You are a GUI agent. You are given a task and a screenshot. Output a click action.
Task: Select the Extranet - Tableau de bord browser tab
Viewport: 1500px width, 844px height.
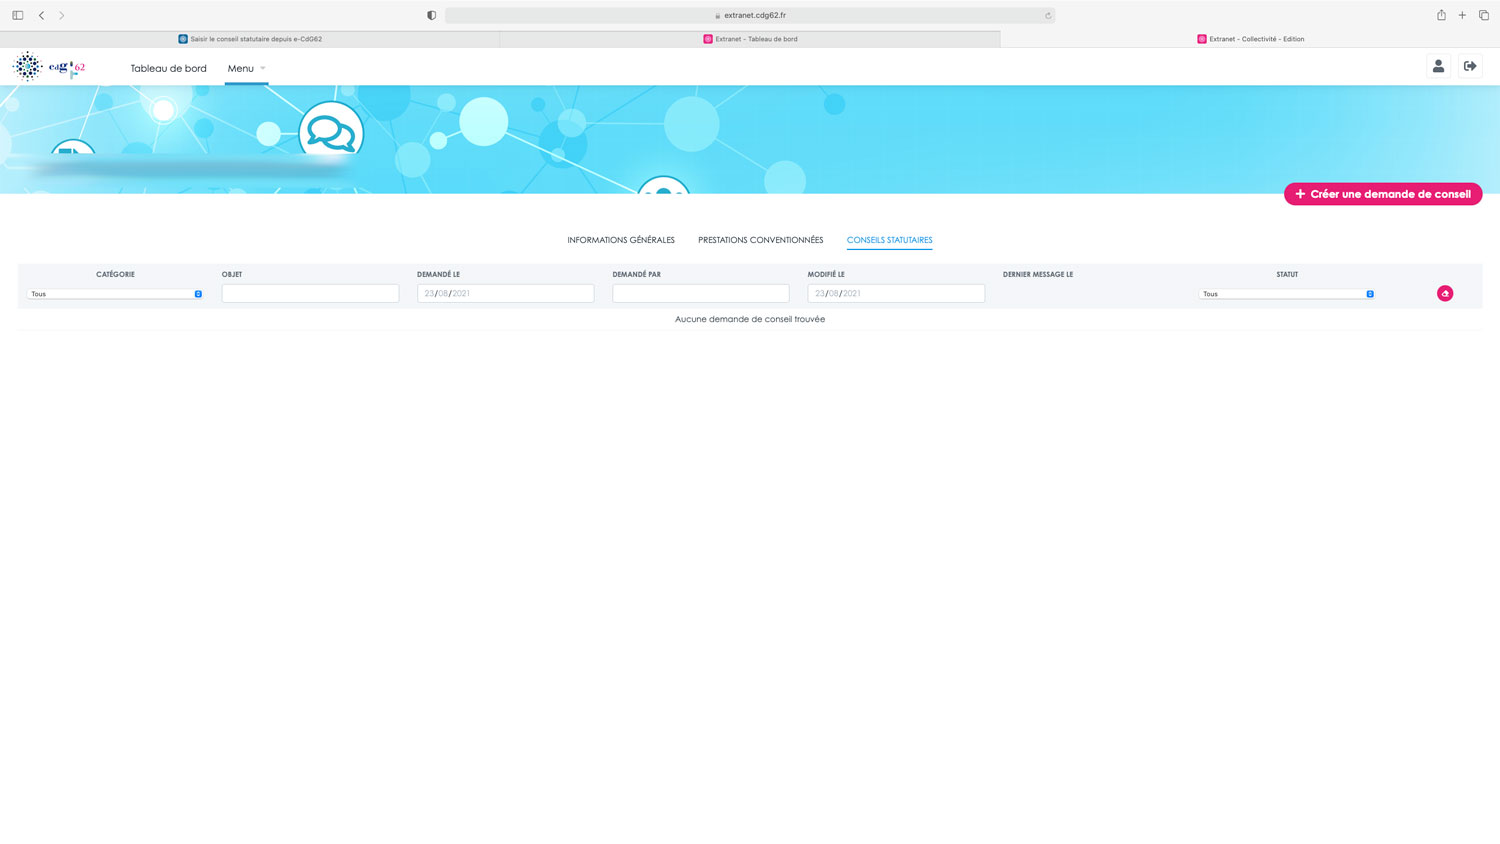tap(750, 39)
